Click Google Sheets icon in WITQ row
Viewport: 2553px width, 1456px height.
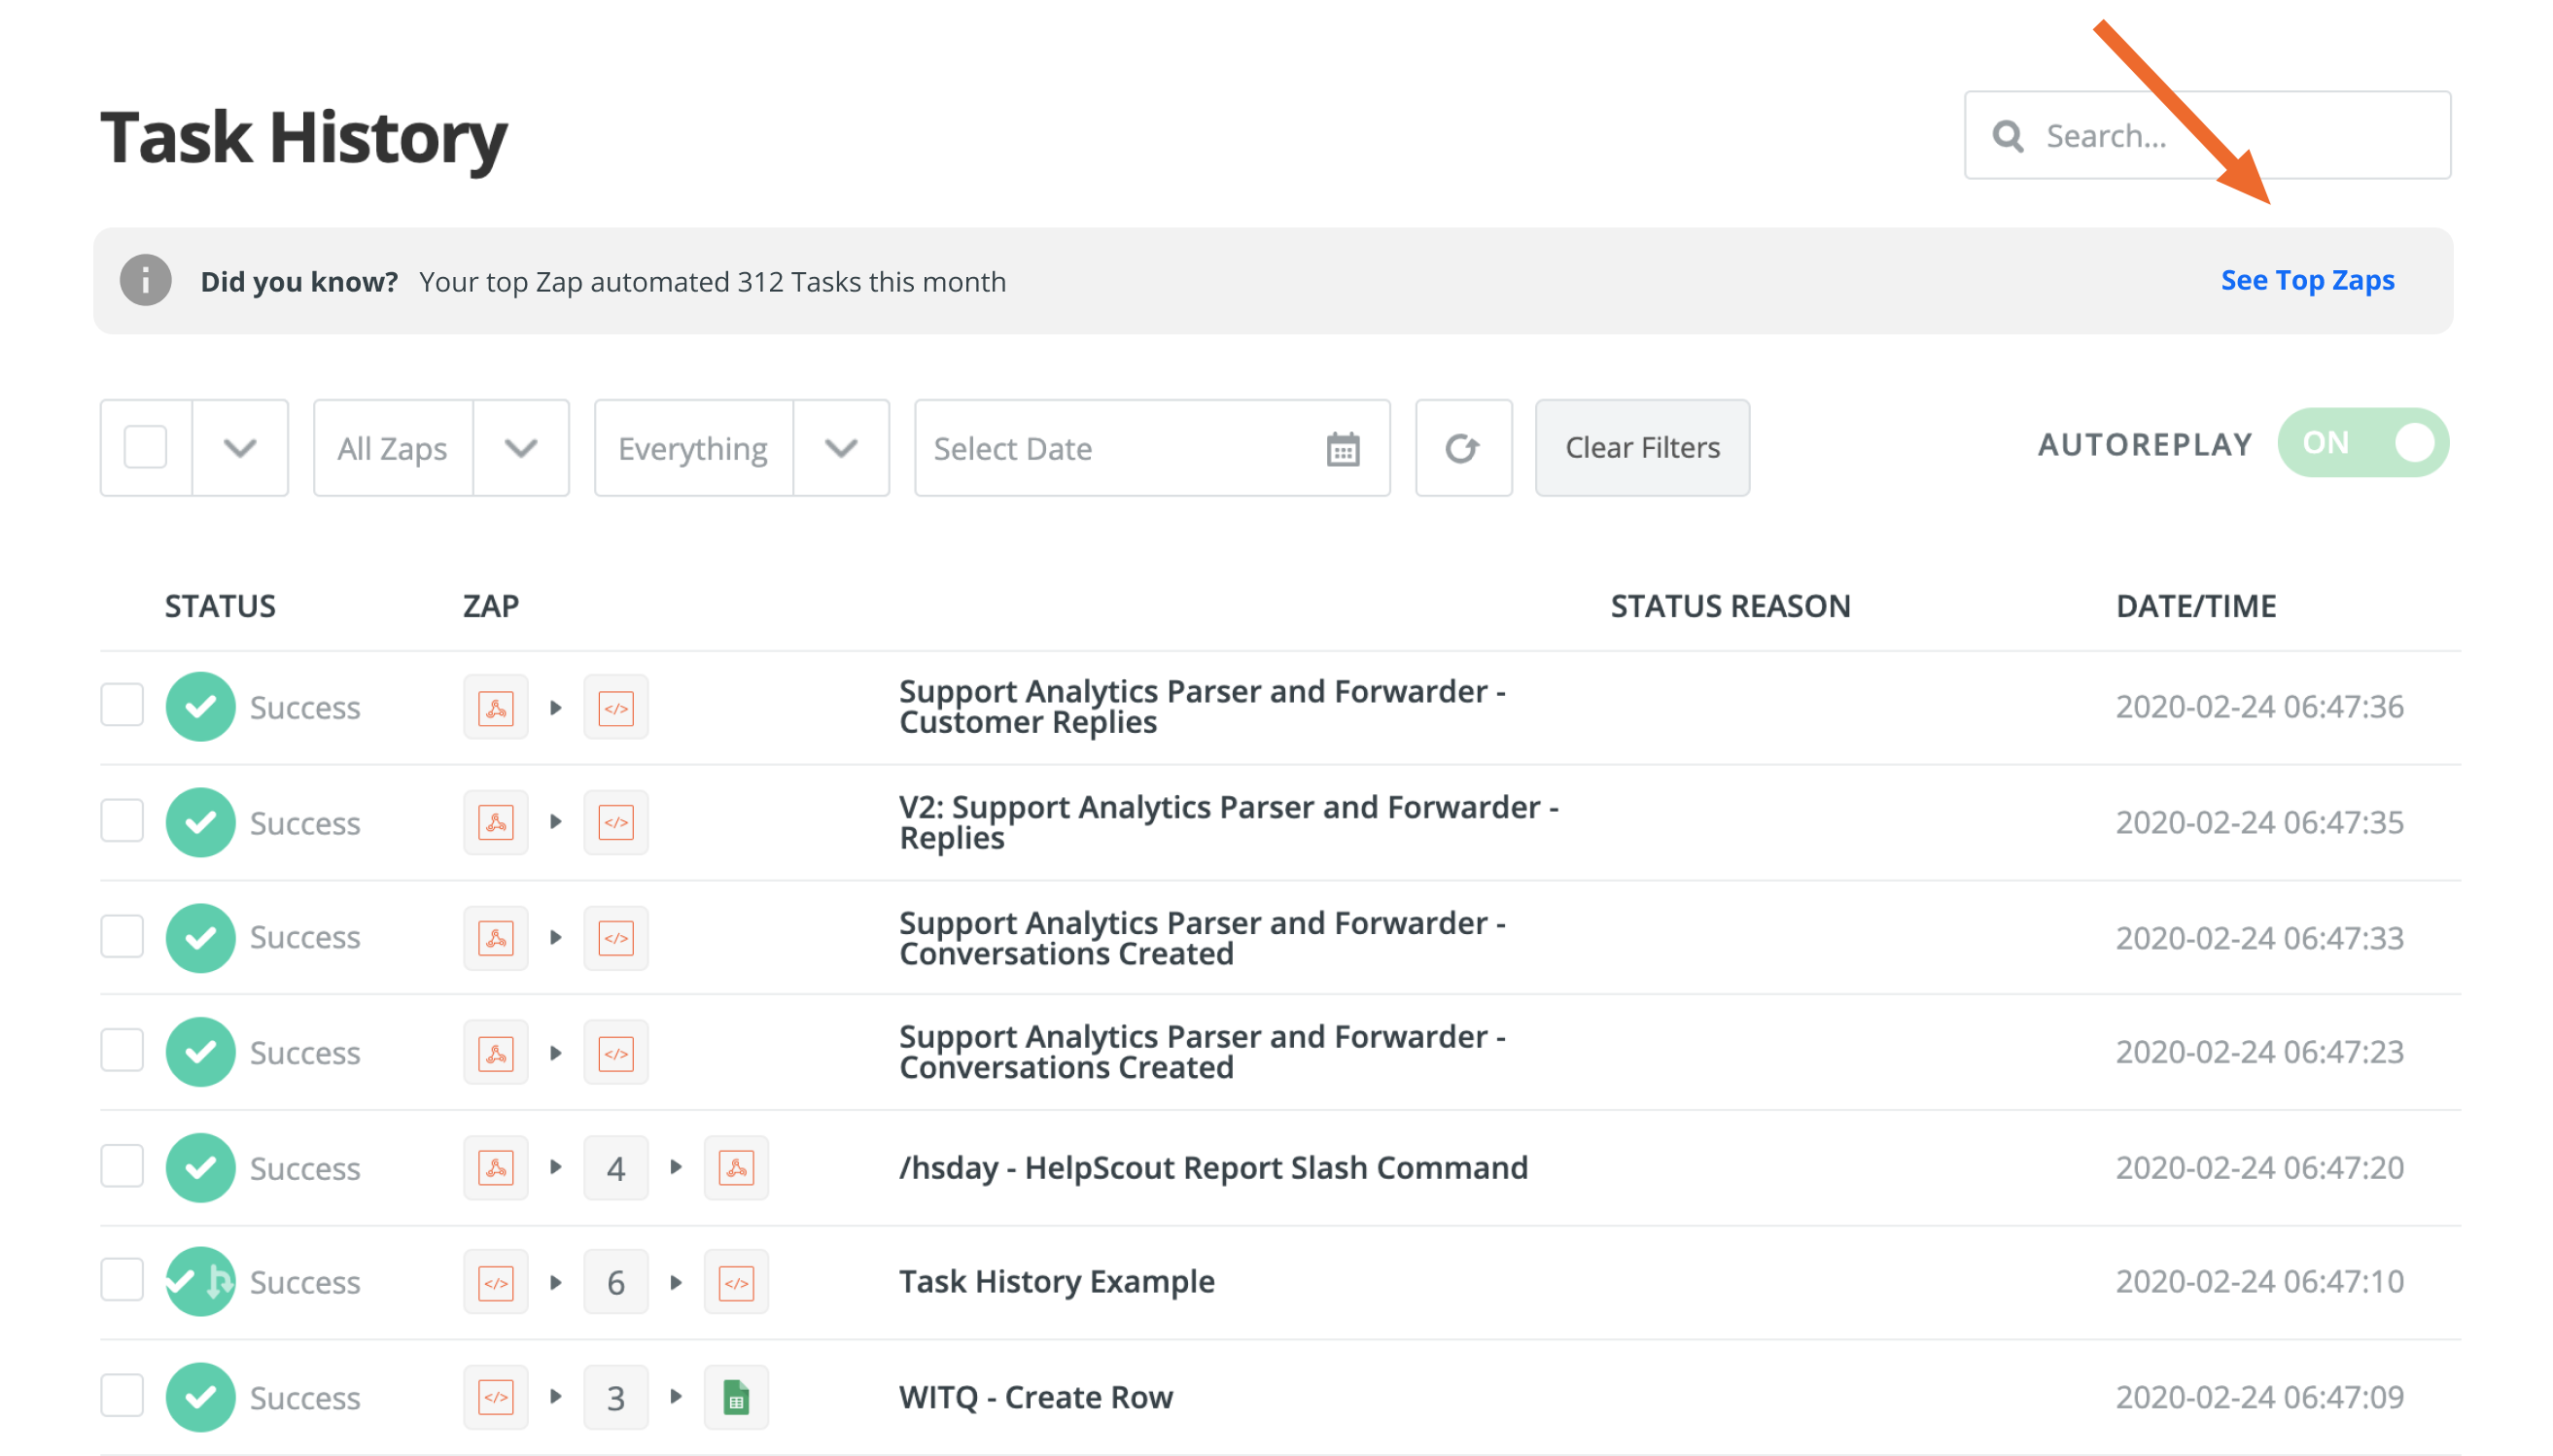click(x=736, y=1397)
